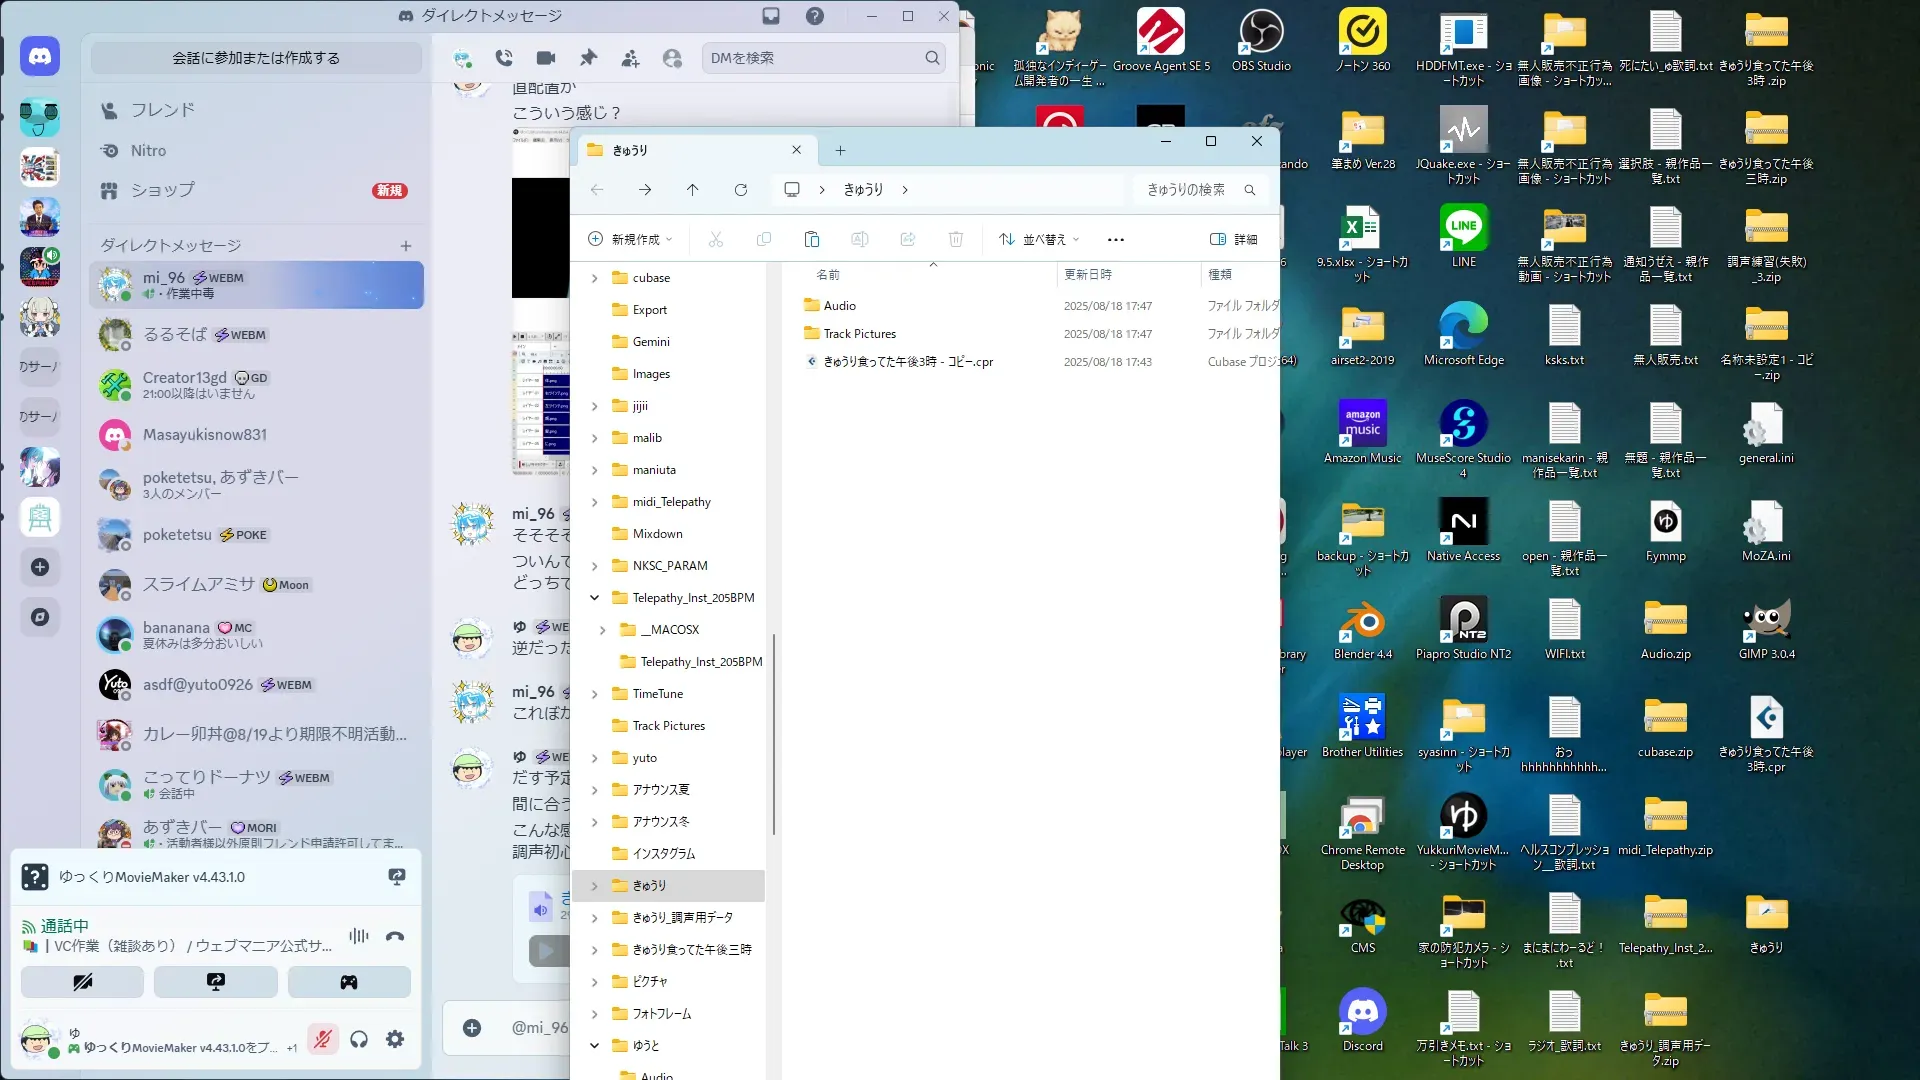Screen dimensions: 1920x1080
Task: Open a new Explorer tab
Action: click(x=840, y=150)
